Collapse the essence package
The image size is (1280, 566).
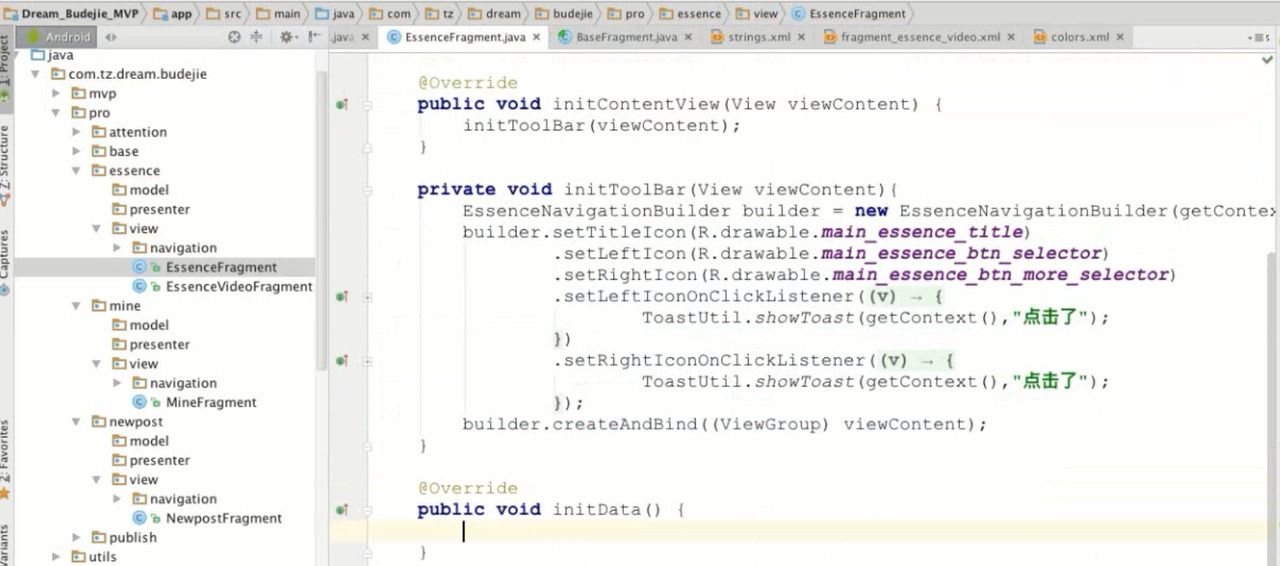76,171
